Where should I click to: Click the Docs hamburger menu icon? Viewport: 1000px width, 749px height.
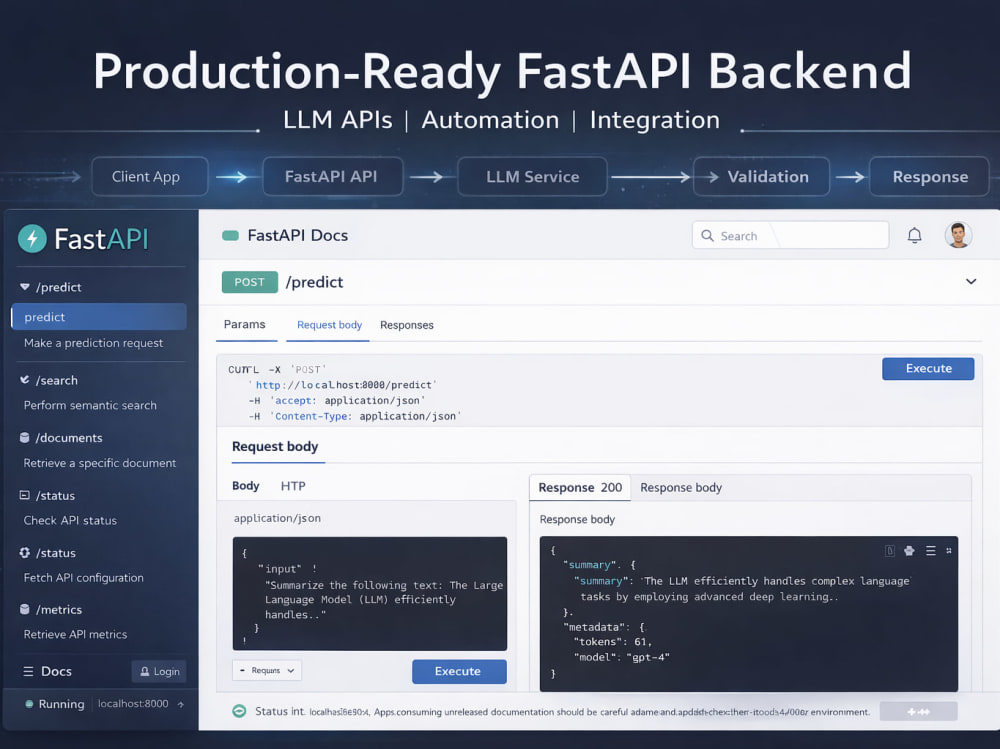tap(28, 671)
